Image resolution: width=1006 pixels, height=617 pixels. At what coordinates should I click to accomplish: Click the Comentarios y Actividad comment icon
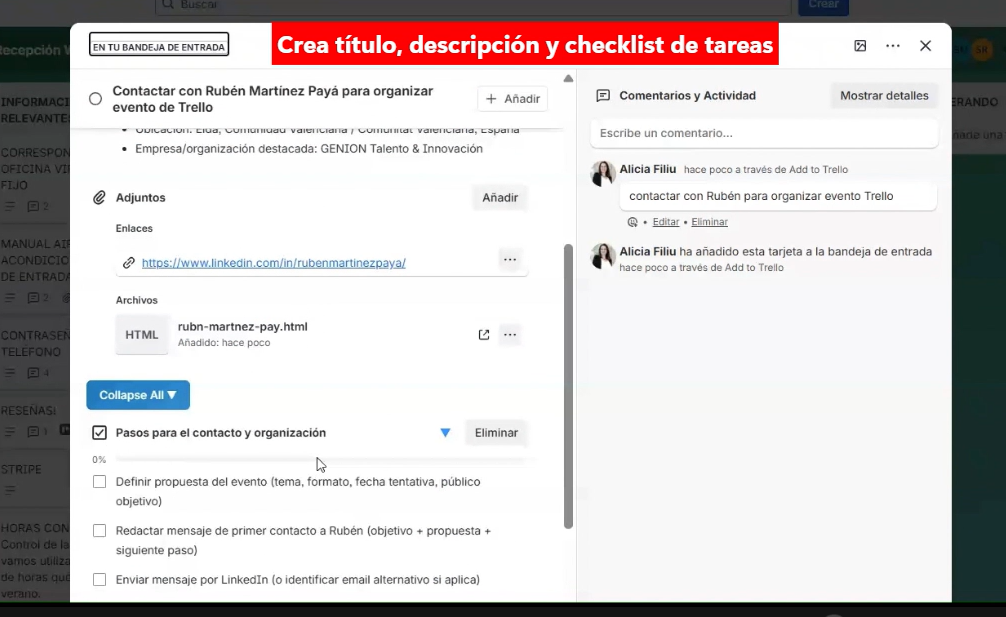click(603, 96)
